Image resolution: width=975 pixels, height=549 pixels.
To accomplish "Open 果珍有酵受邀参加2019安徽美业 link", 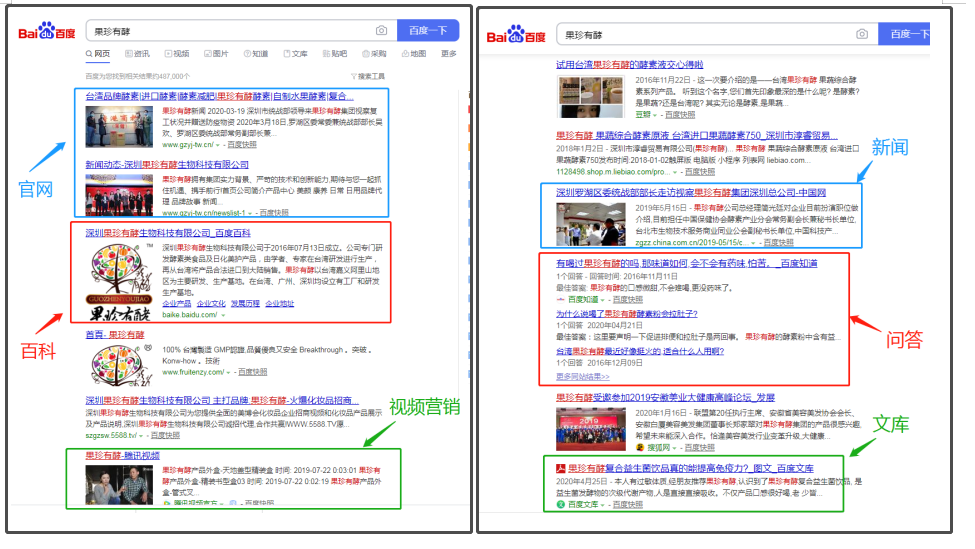I will pos(665,397).
